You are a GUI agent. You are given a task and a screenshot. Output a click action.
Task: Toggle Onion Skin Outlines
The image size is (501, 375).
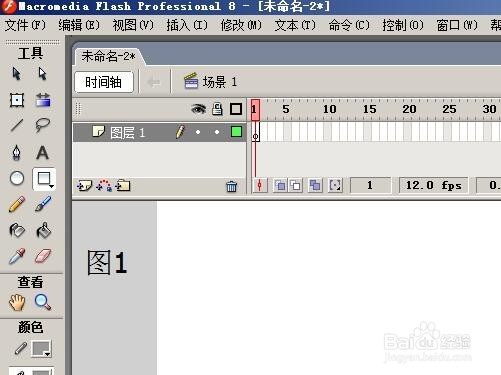296,185
